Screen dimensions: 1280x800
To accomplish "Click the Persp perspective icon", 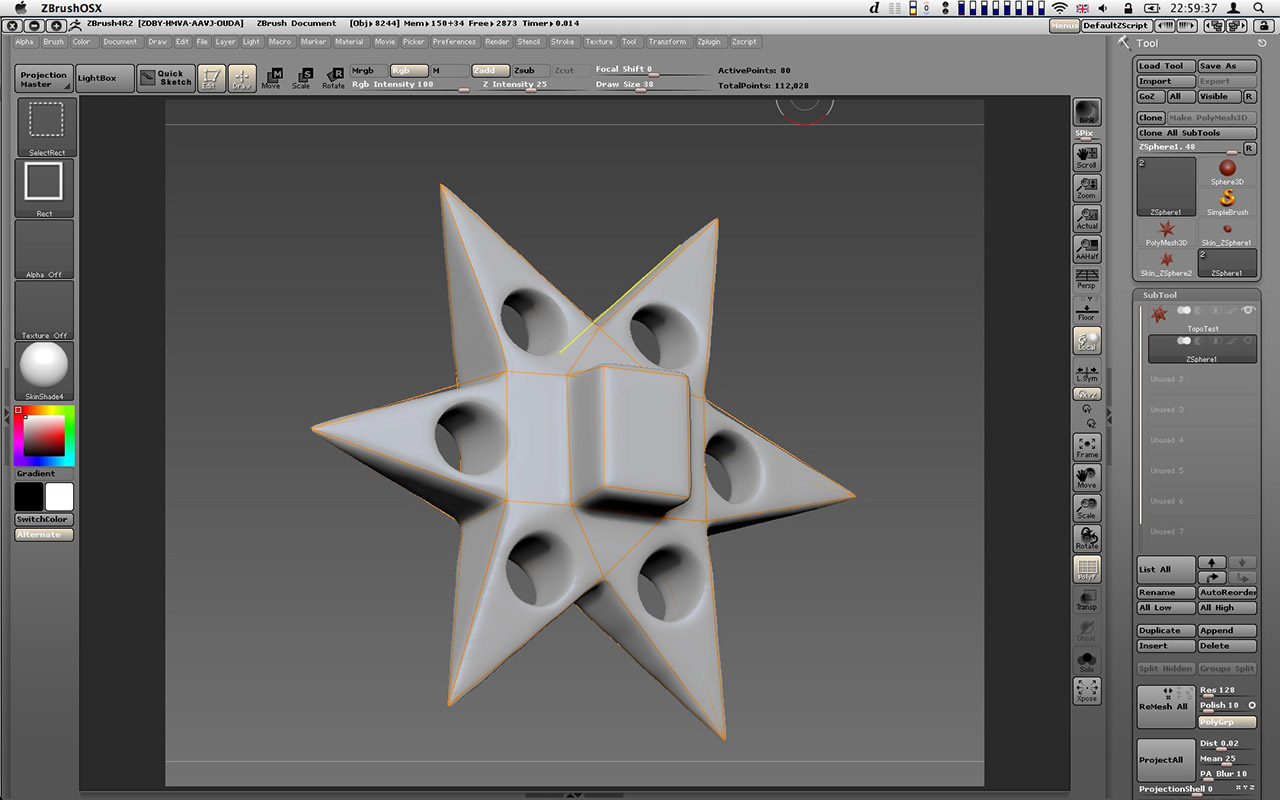I will coord(1087,277).
